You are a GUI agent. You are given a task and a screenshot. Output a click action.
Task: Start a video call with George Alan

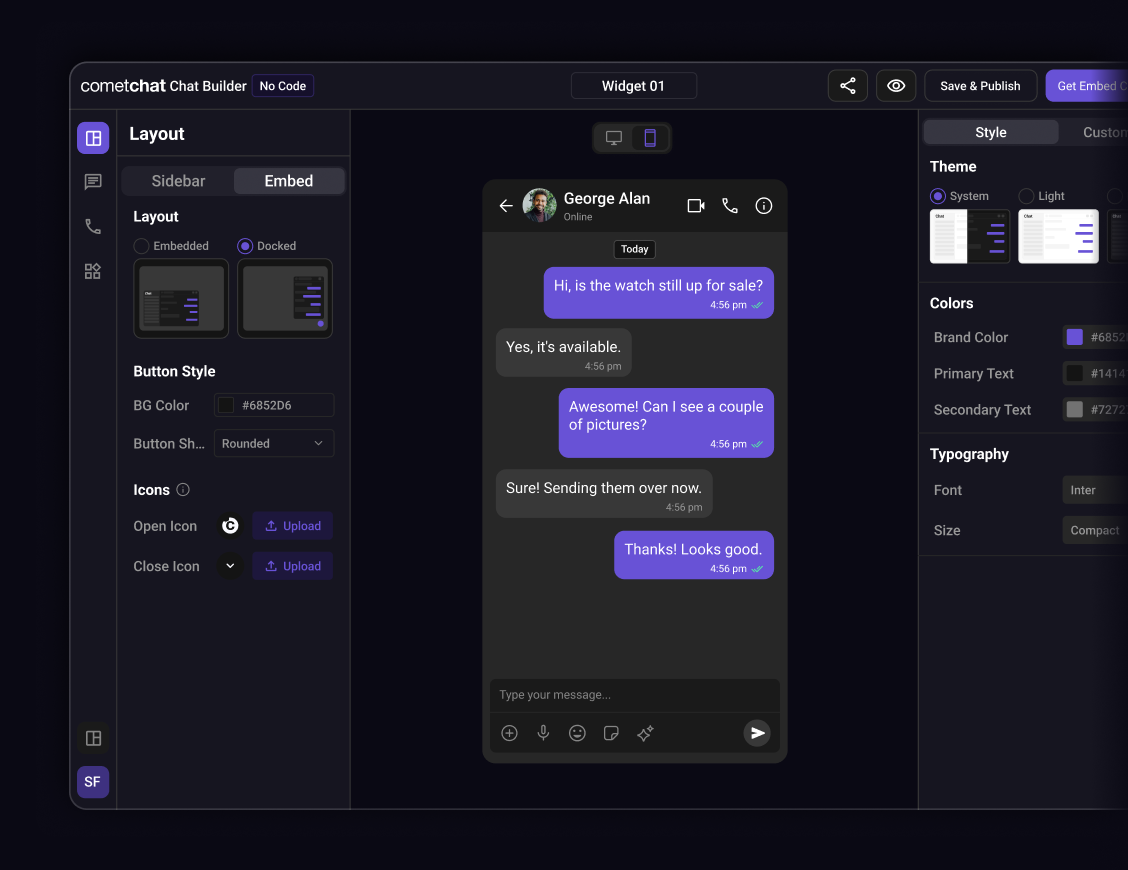point(696,206)
